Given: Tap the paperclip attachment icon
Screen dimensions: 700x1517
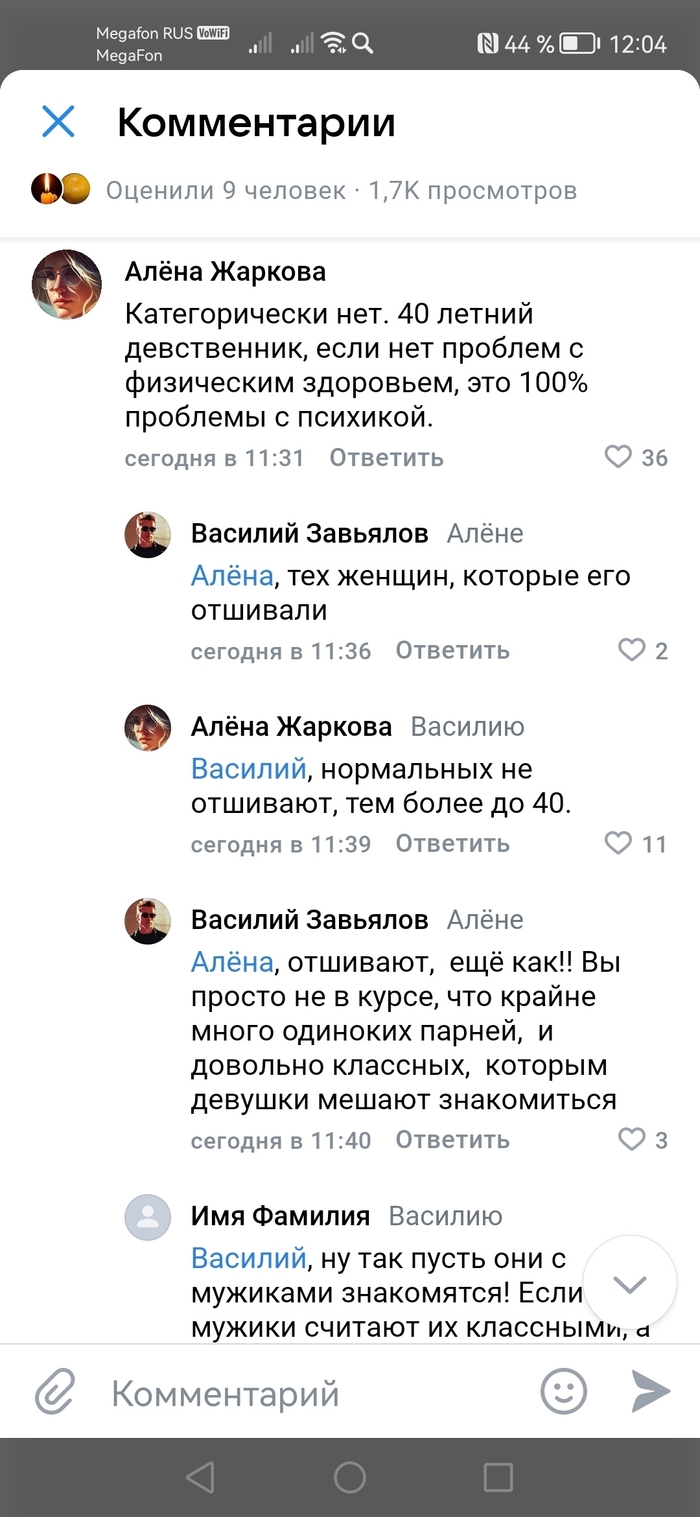Looking at the screenshot, I should pos(56,1392).
